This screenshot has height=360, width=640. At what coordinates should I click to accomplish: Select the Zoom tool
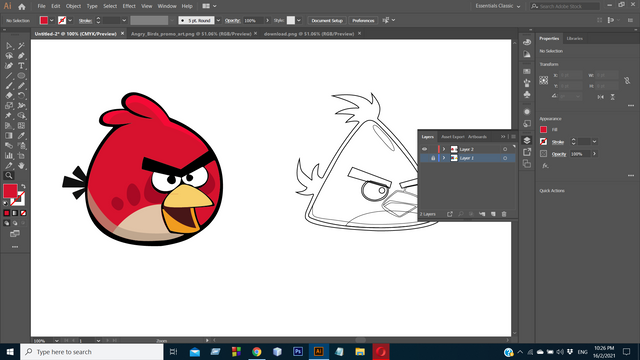click(x=9, y=176)
